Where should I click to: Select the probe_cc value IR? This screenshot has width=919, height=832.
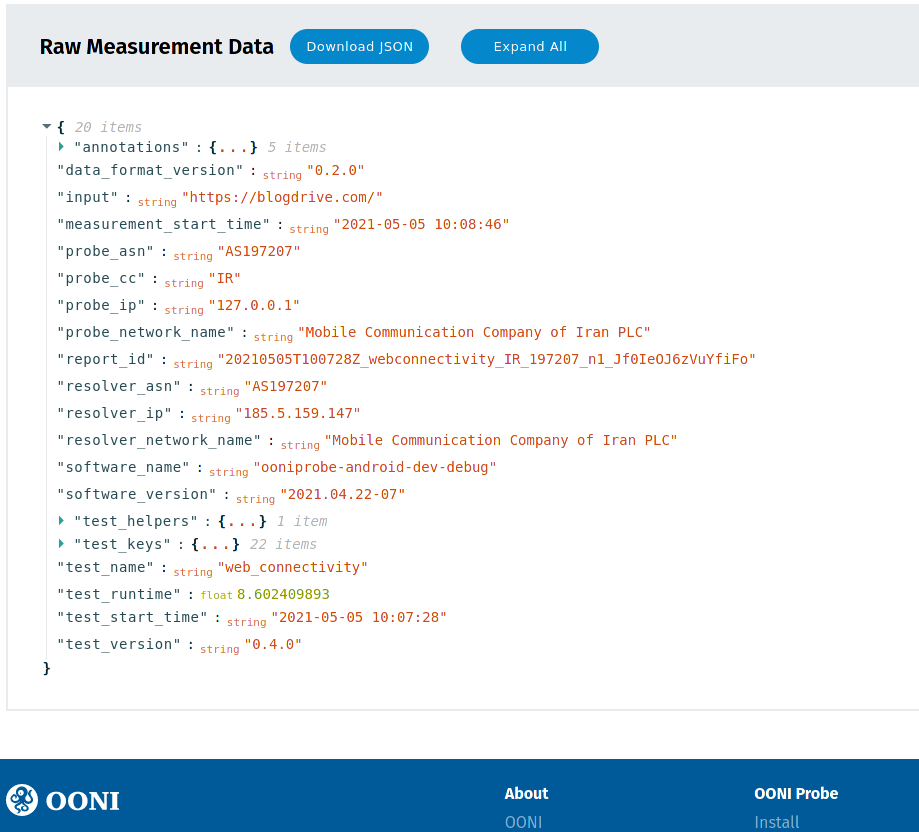pyautogui.click(x=225, y=278)
